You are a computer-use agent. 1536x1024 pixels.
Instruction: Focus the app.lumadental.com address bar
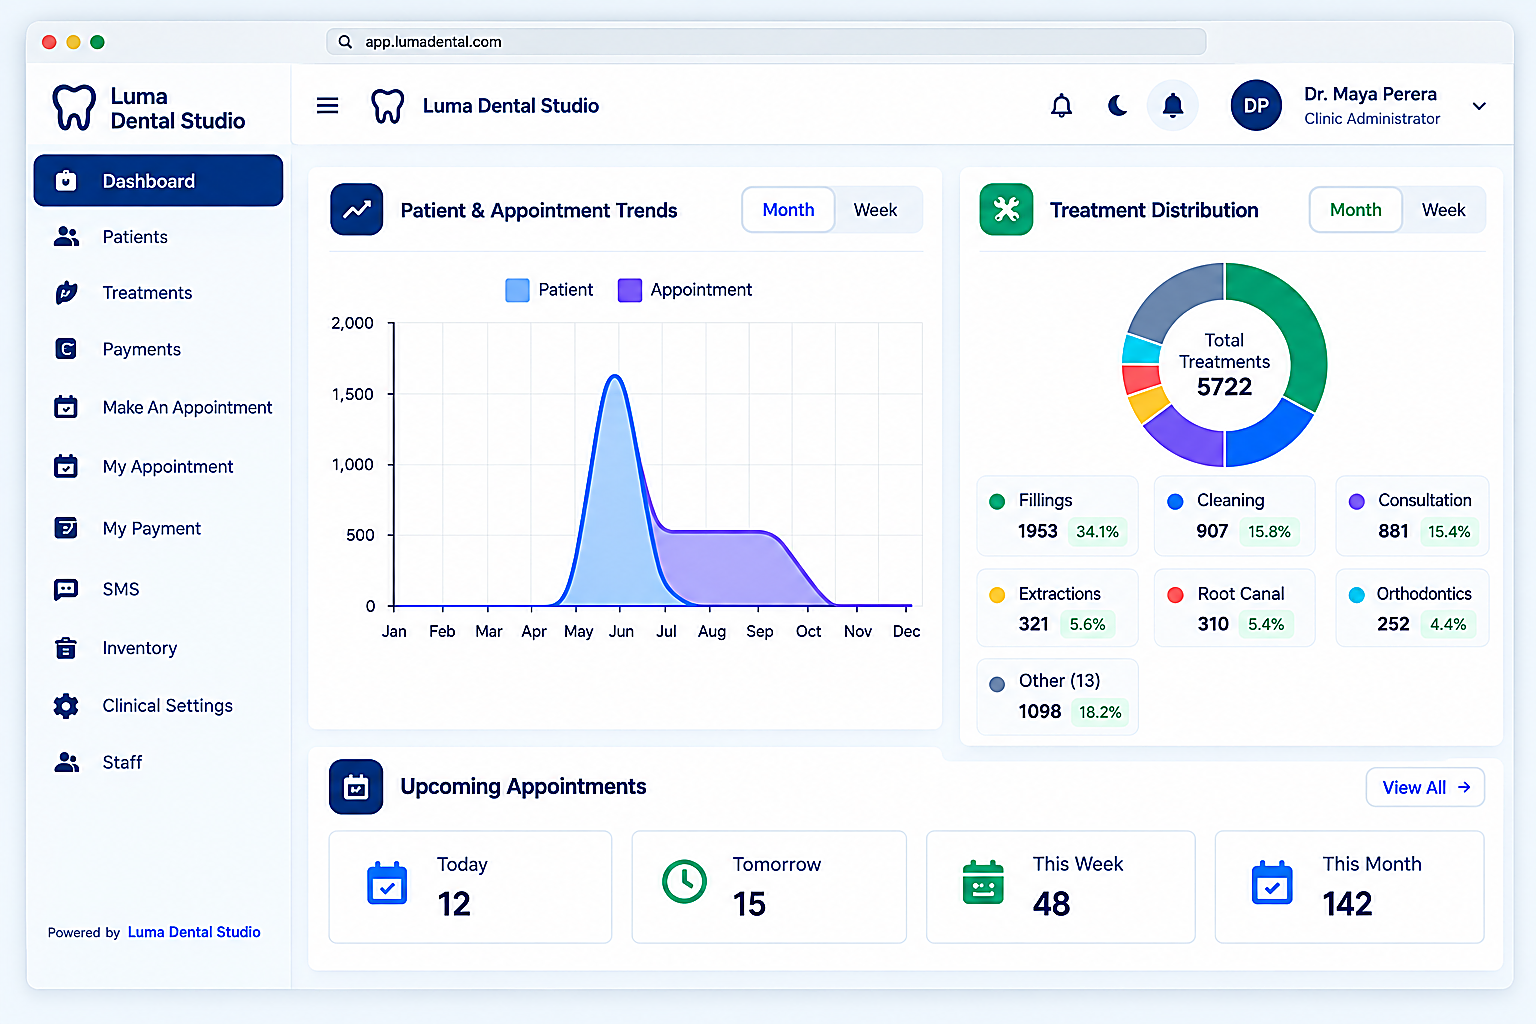(766, 42)
